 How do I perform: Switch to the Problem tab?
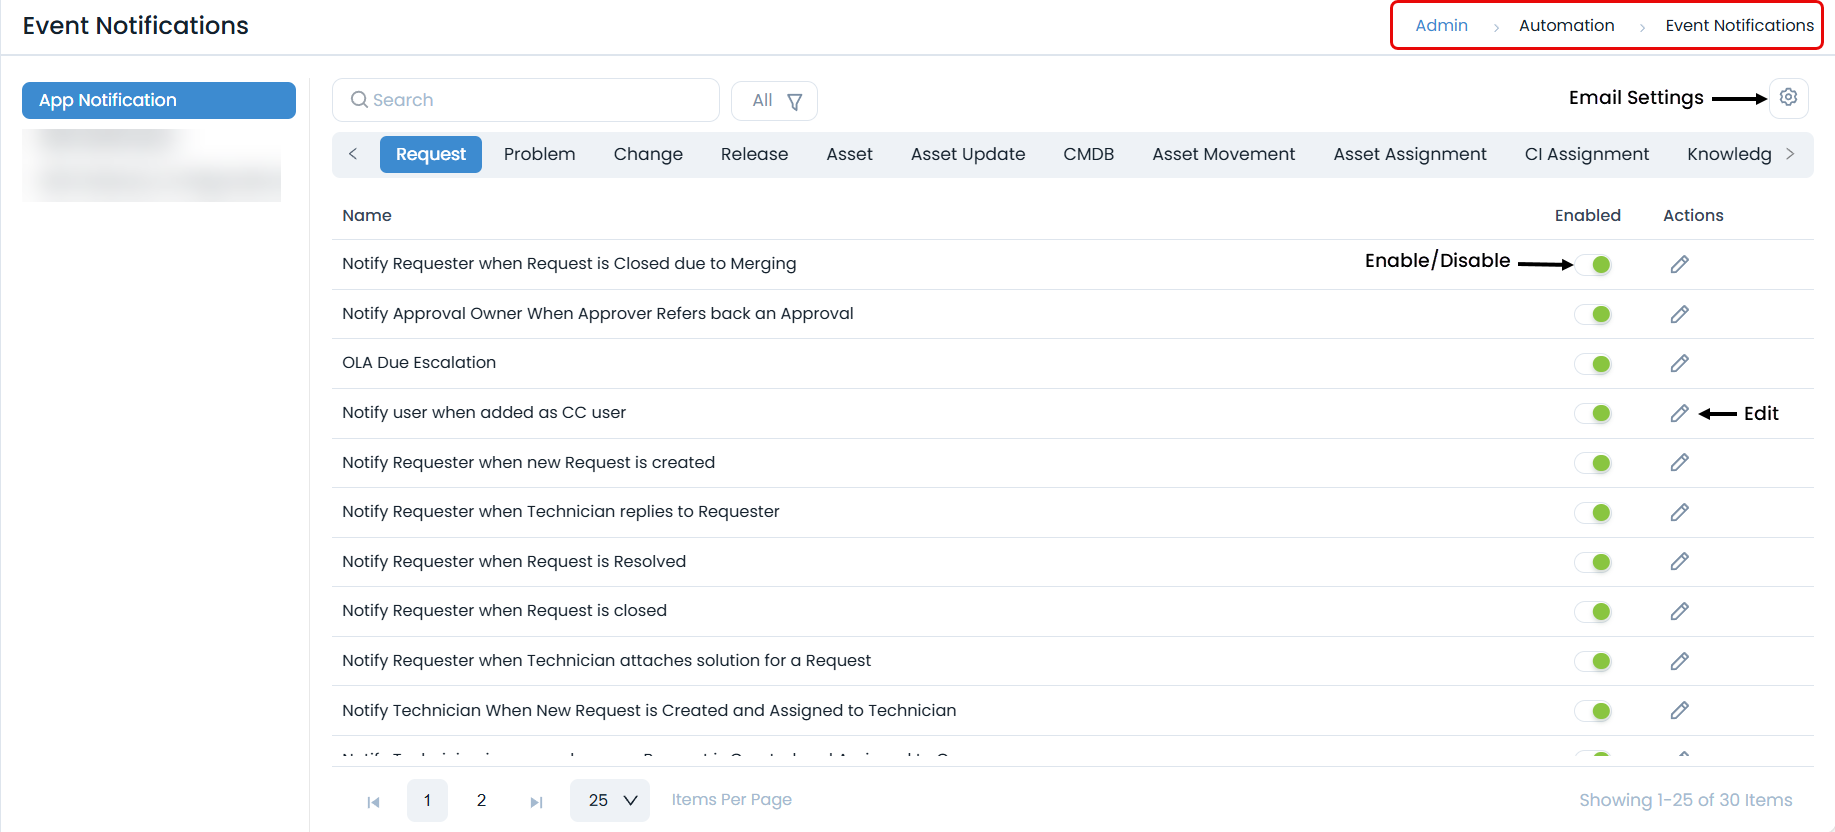(539, 154)
